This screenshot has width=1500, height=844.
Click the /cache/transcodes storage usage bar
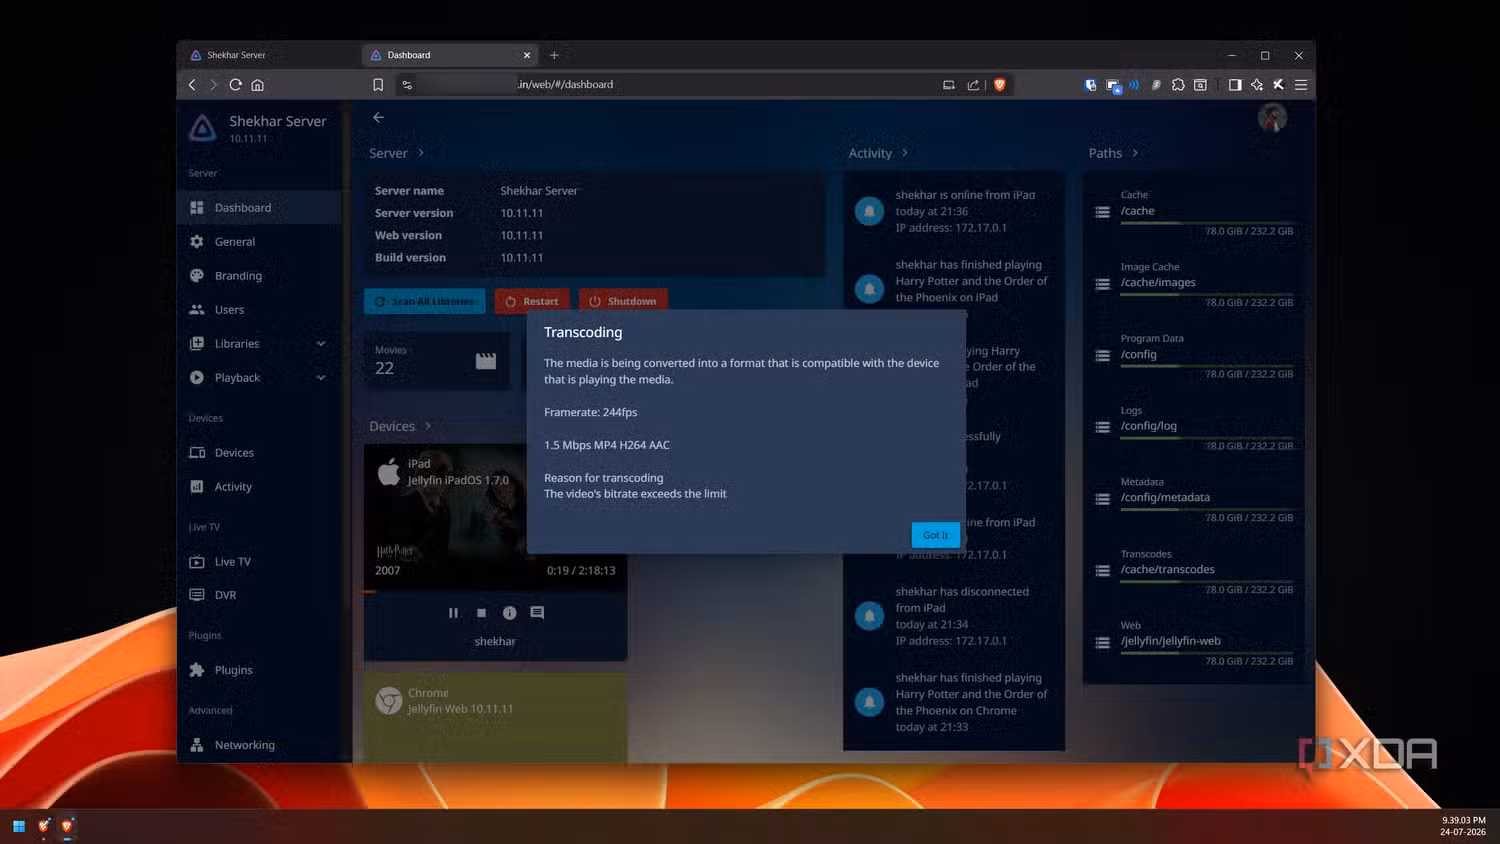(1207, 581)
